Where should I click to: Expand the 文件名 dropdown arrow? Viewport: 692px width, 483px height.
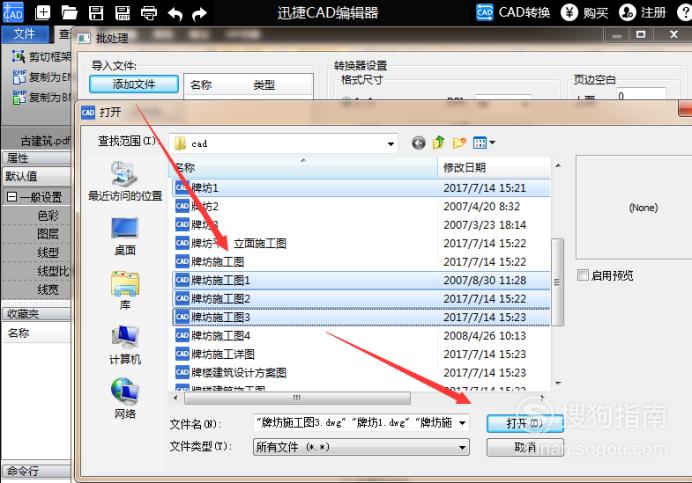462,423
